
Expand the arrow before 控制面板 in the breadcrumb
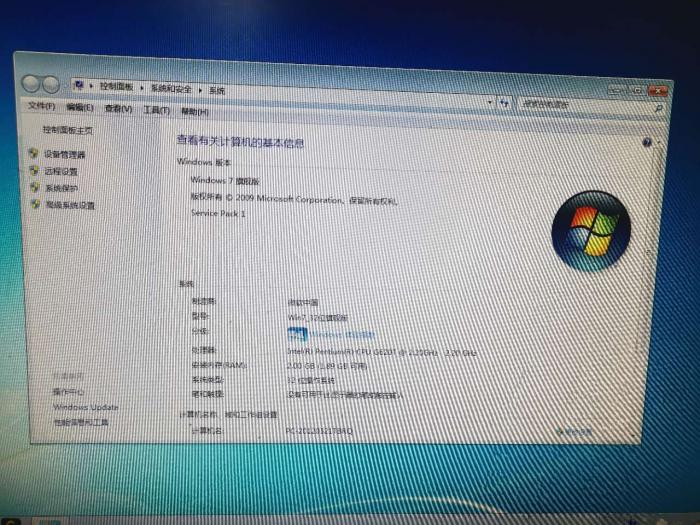click(x=91, y=86)
